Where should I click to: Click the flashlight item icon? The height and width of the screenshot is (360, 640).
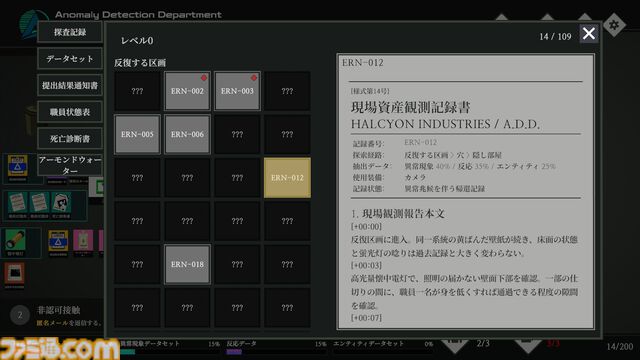pyautogui.click(x=16, y=241)
